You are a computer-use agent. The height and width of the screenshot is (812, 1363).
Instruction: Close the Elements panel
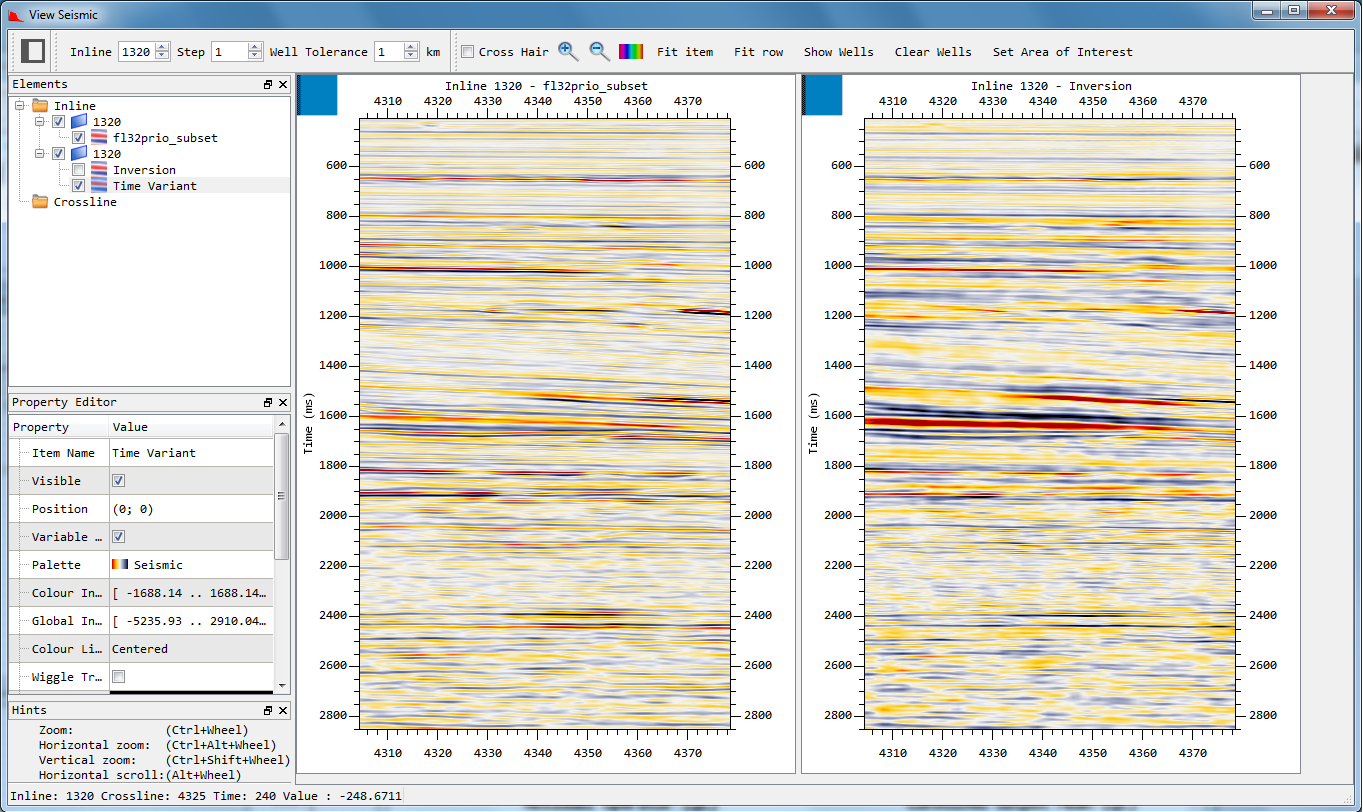pyautogui.click(x=283, y=85)
